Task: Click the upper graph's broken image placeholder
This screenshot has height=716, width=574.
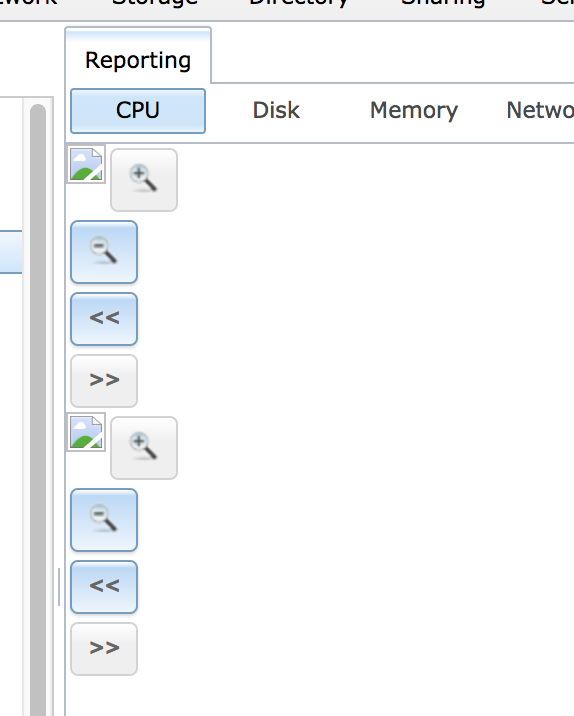Action: (86, 164)
